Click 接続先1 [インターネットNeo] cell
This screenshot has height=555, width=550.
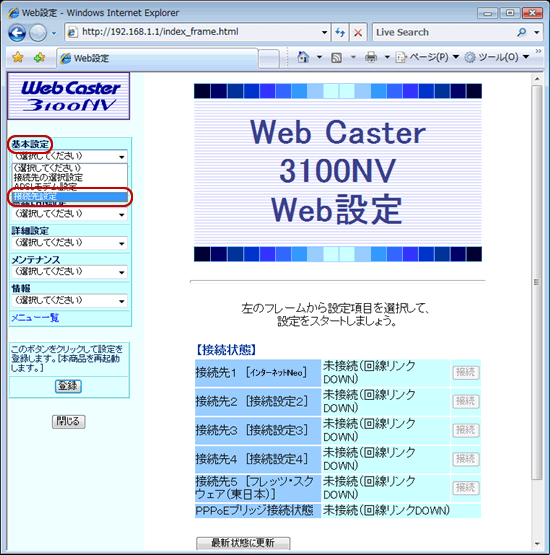coord(258,373)
